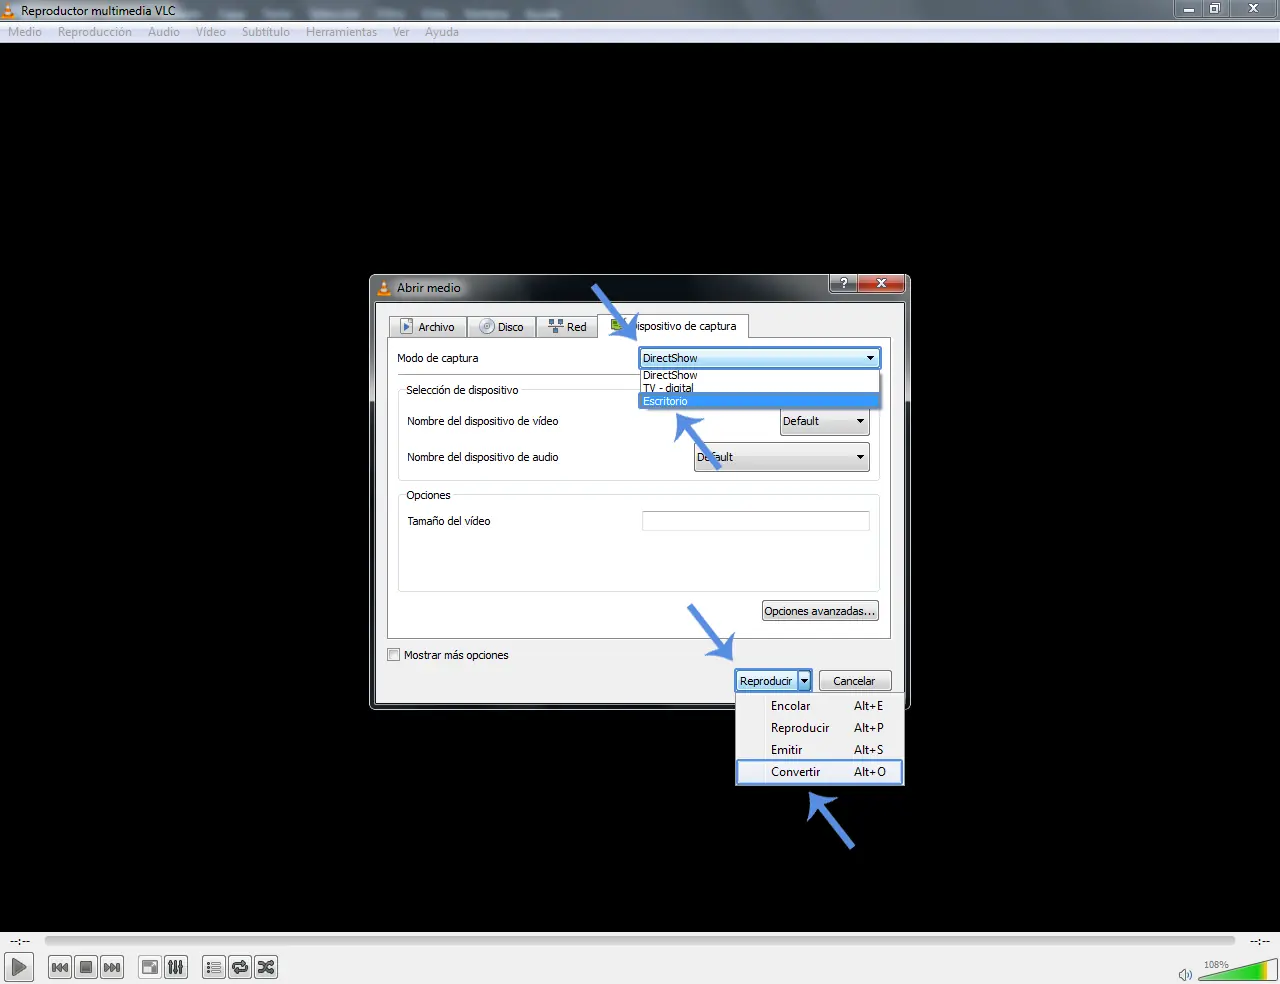Choose Escritorio capture mode

click(x=759, y=401)
